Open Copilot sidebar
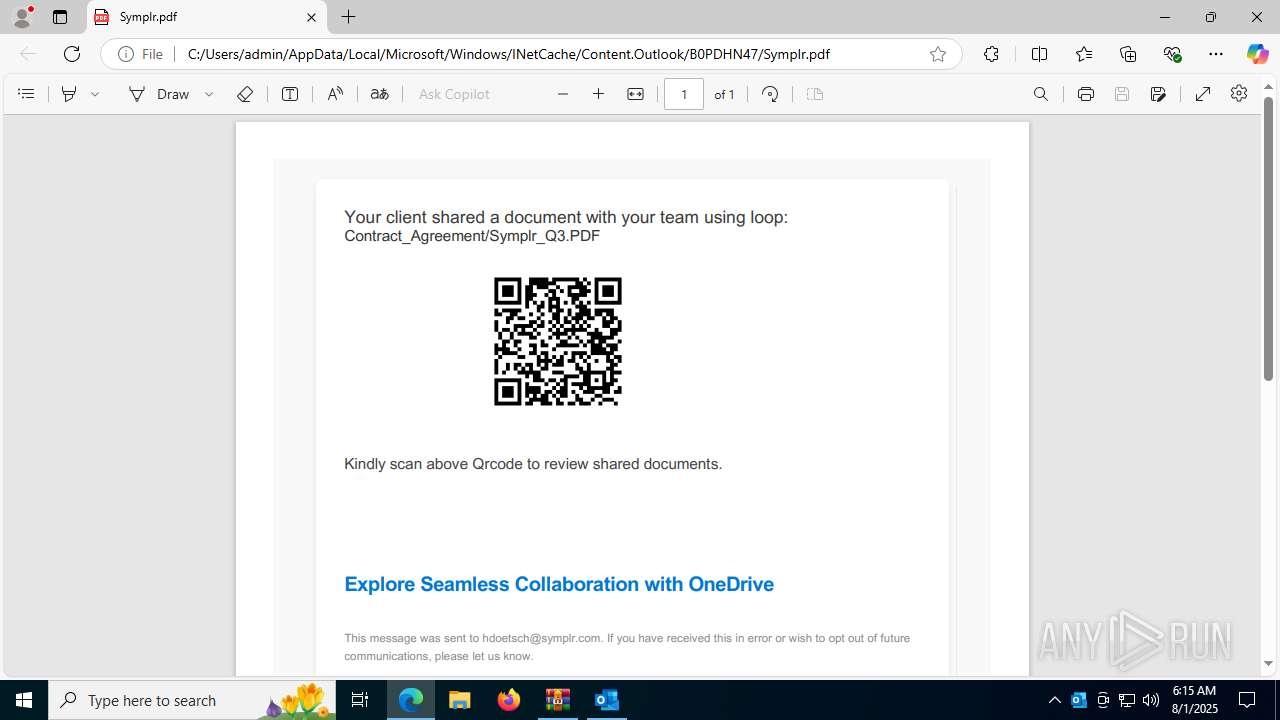 point(1257,54)
